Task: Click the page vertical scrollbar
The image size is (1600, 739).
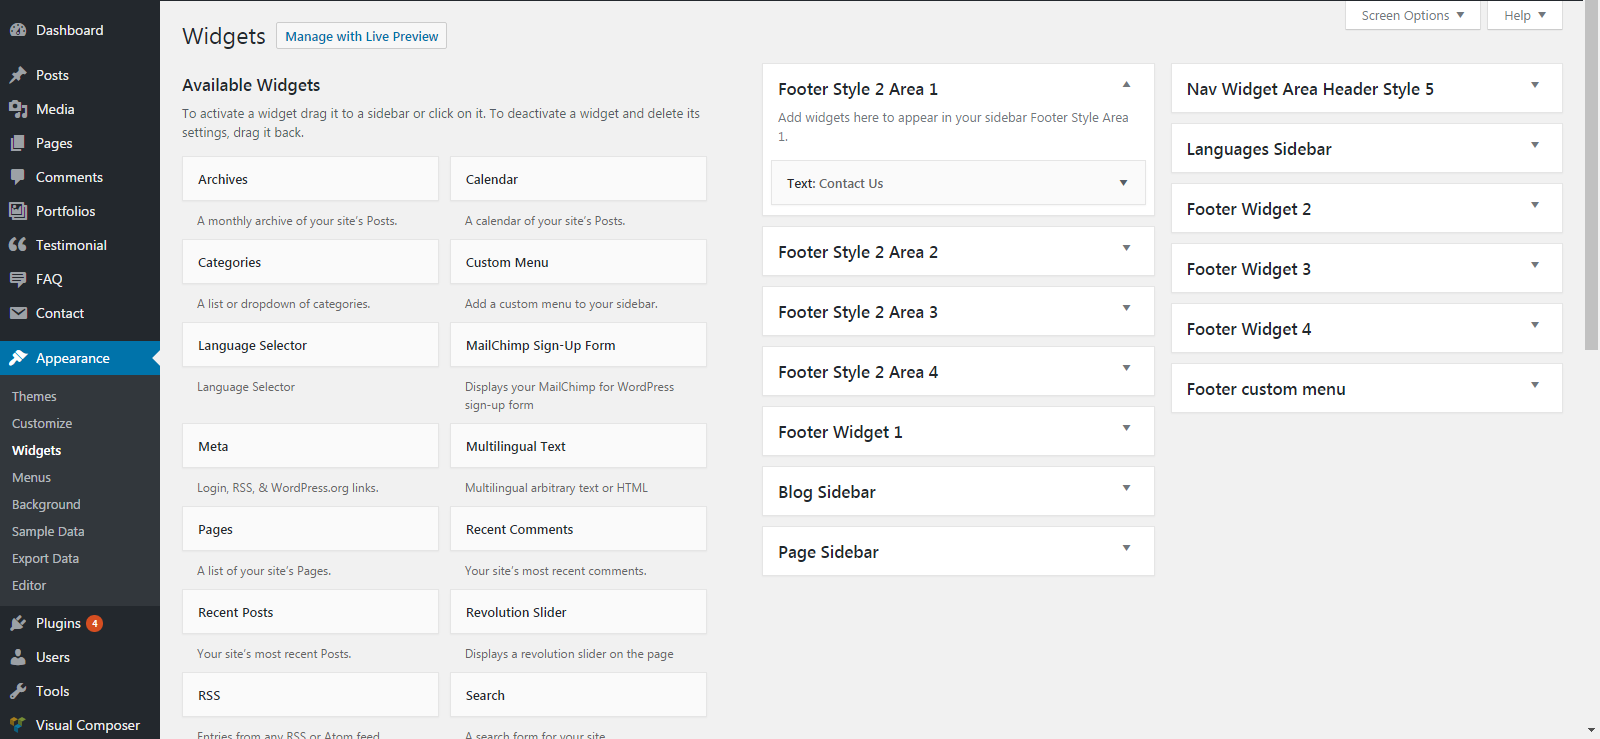Action: [1591, 176]
